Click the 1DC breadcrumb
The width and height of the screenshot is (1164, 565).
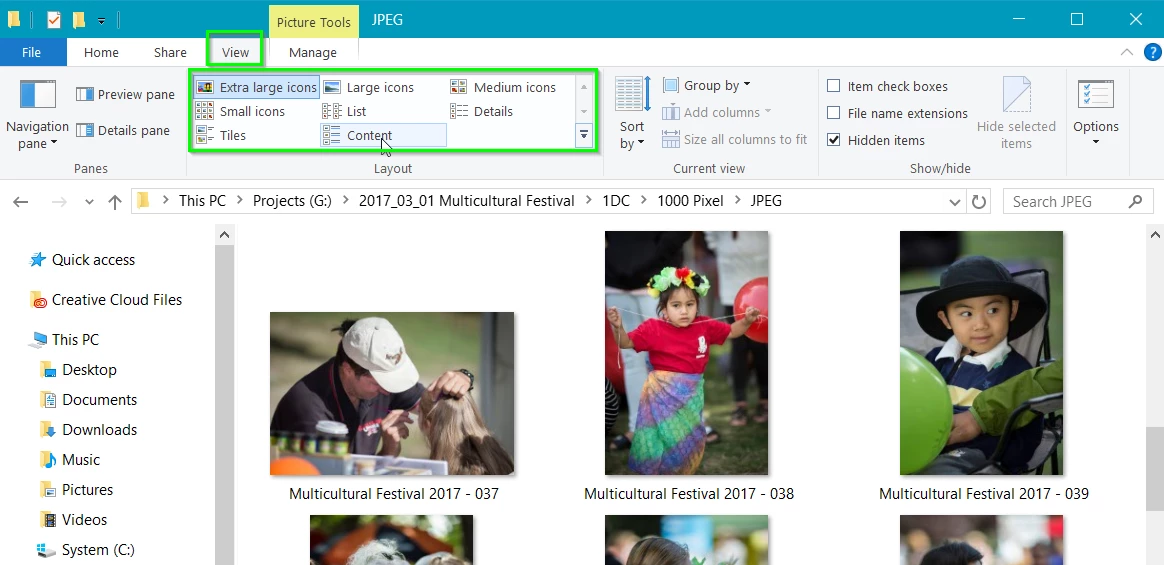[615, 200]
